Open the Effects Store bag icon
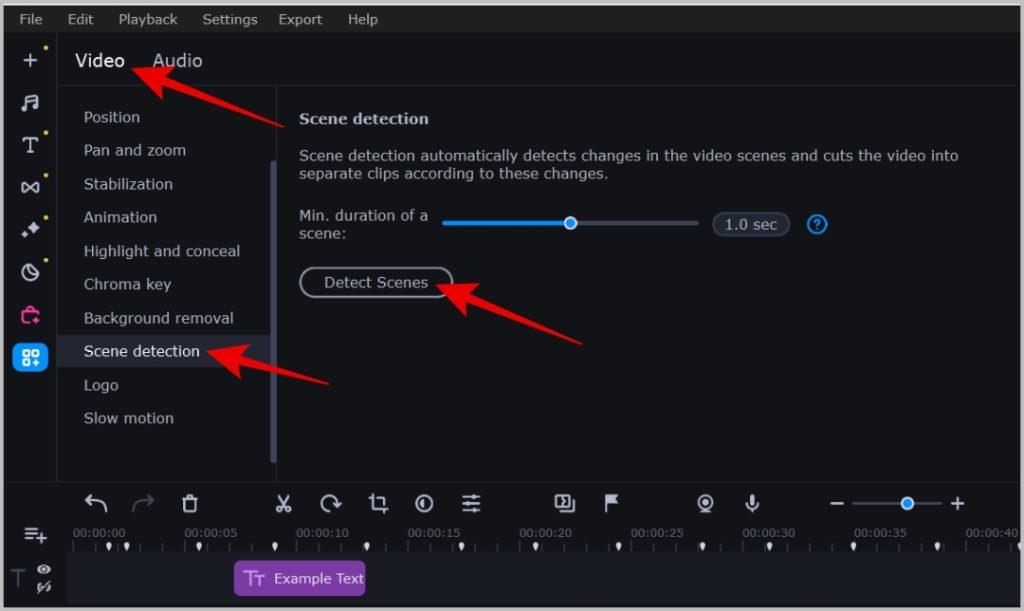The height and width of the screenshot is (611, 1024). tap(30, 315)
